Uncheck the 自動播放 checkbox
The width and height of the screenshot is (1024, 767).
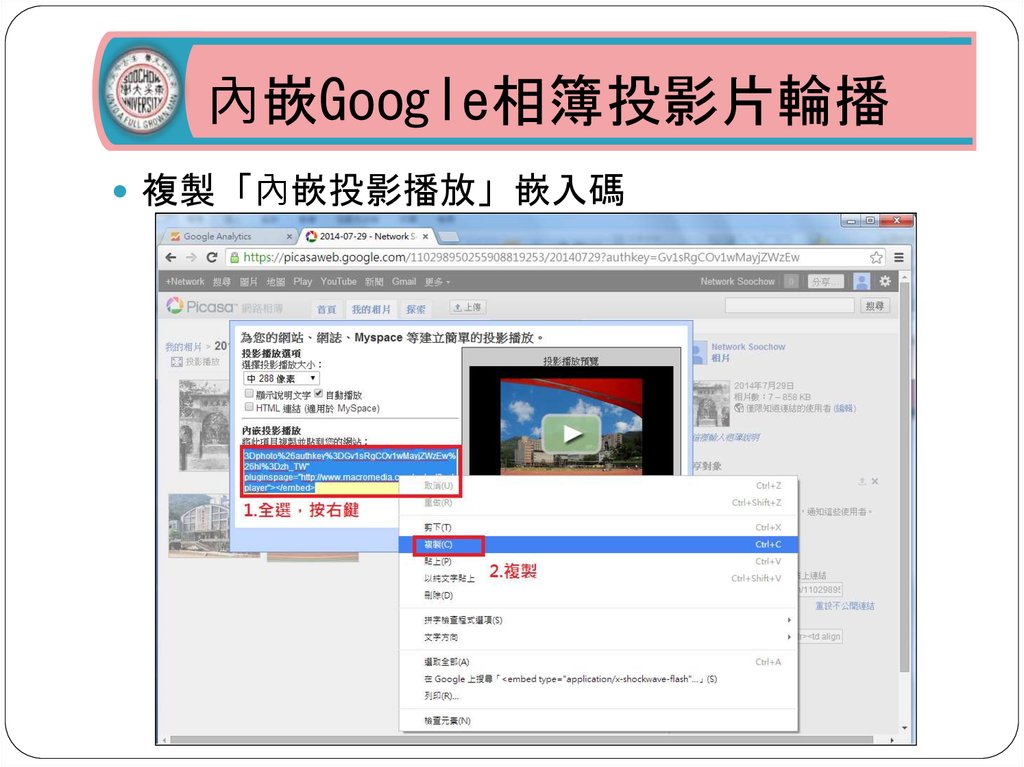319,394
